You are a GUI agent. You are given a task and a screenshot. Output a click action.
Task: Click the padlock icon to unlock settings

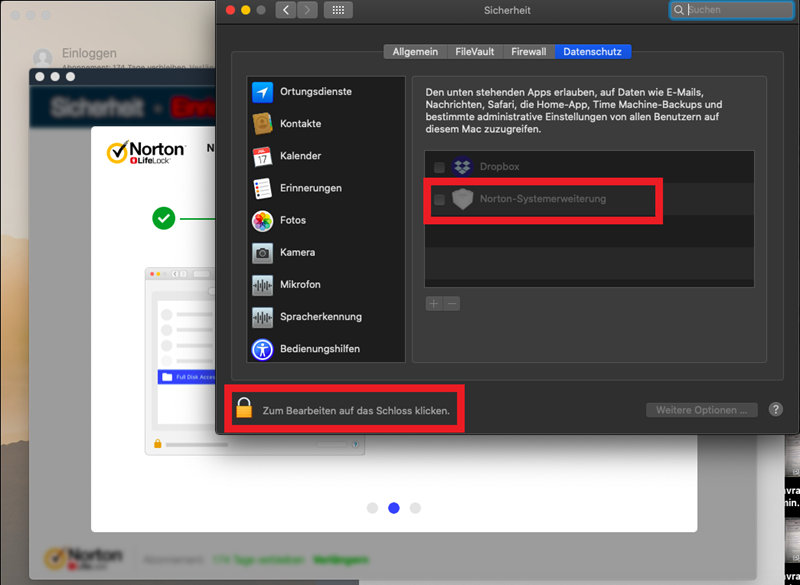click(244, 408)
